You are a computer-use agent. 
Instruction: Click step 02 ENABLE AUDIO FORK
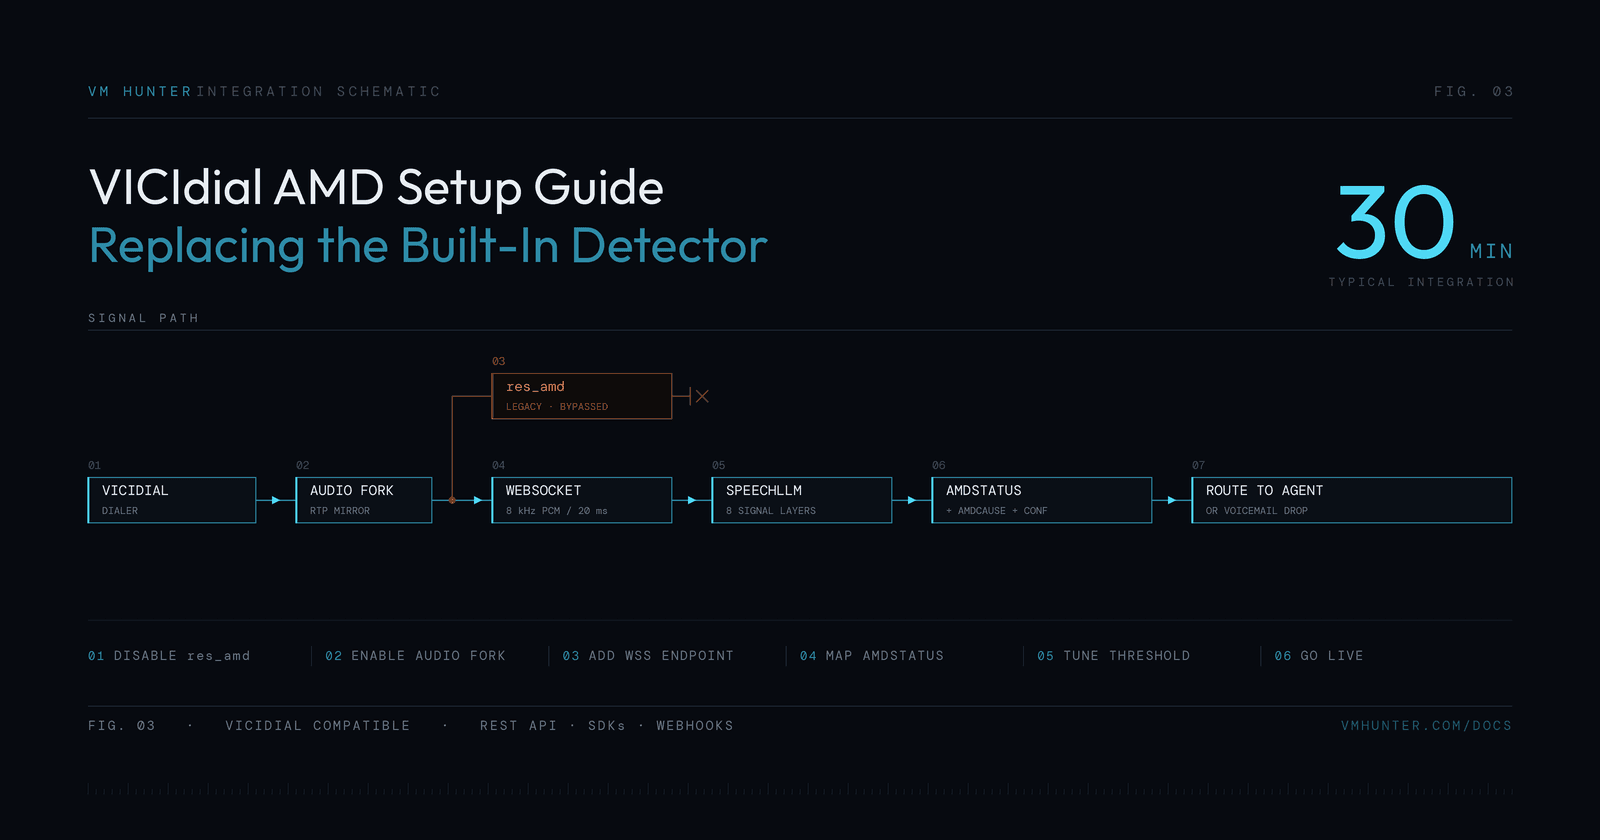(415, 656)
